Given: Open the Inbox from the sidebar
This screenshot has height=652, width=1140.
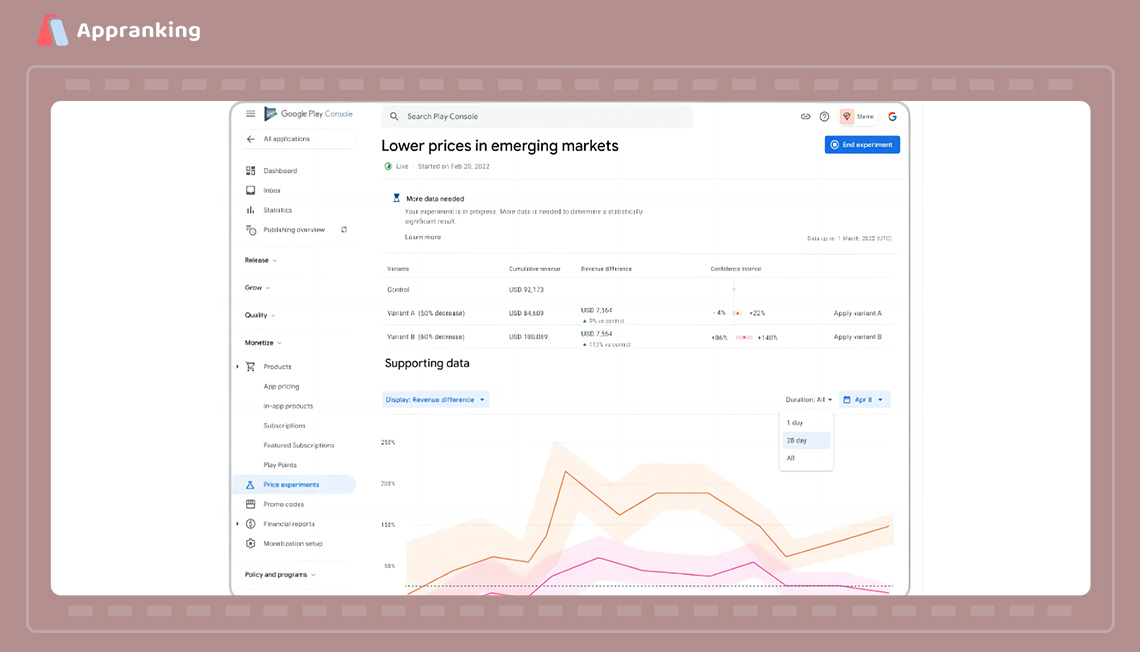Looking at the screenshot, I should (274, 190).
